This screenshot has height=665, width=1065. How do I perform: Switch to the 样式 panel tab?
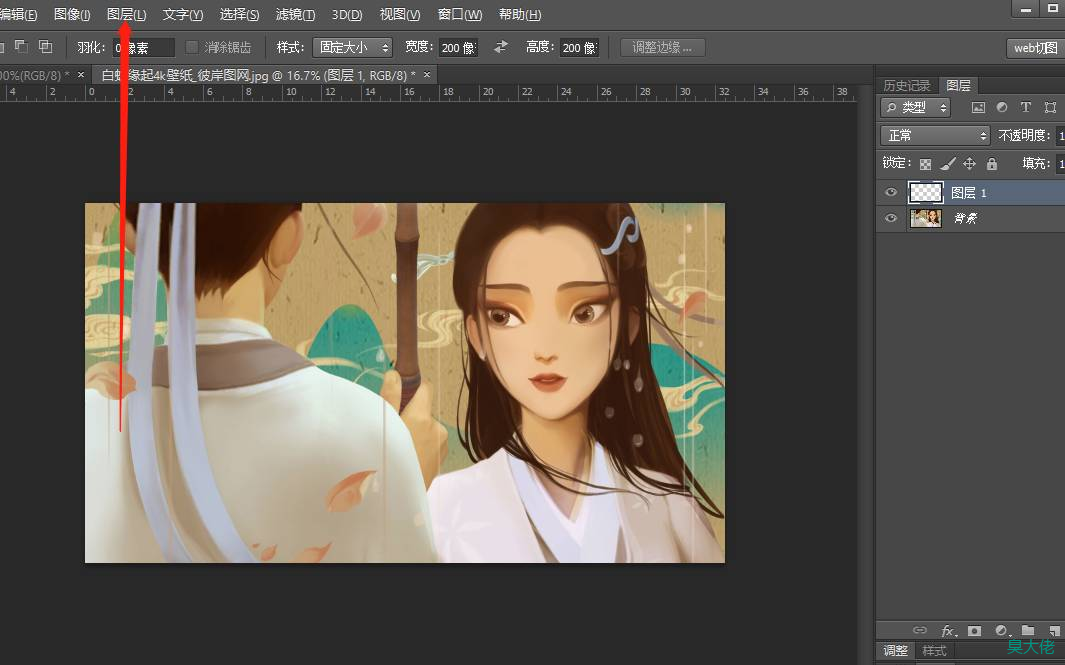pos(934,650)
